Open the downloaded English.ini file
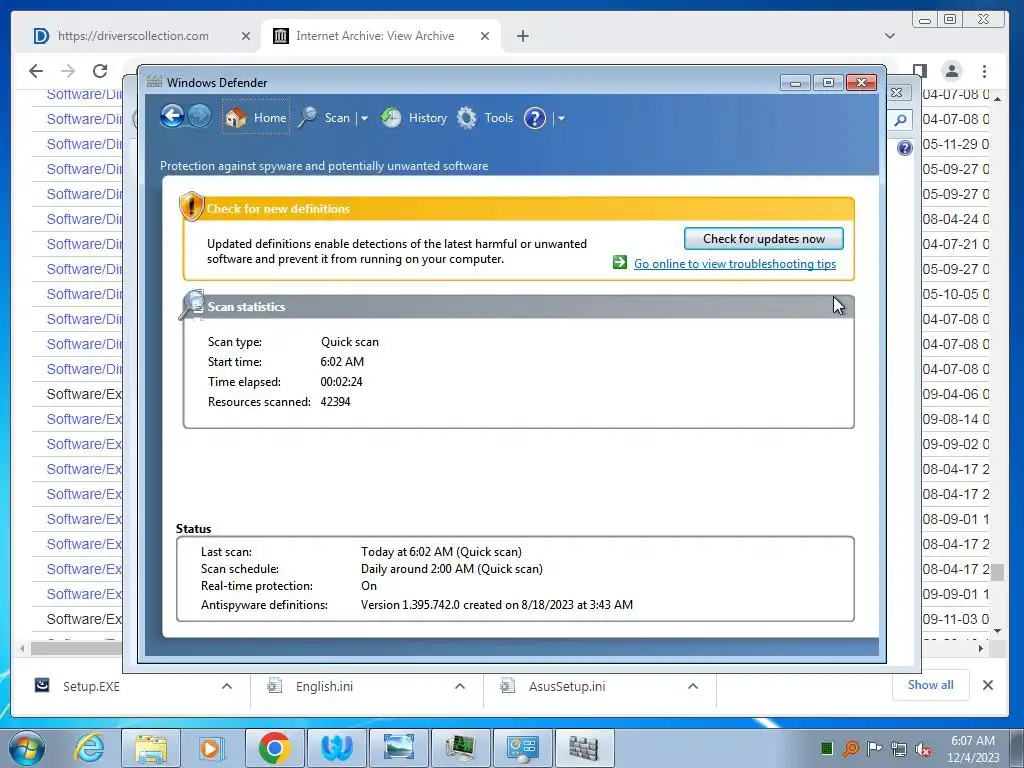Screen dimensions: 1024x768 (x=310, y=686)
